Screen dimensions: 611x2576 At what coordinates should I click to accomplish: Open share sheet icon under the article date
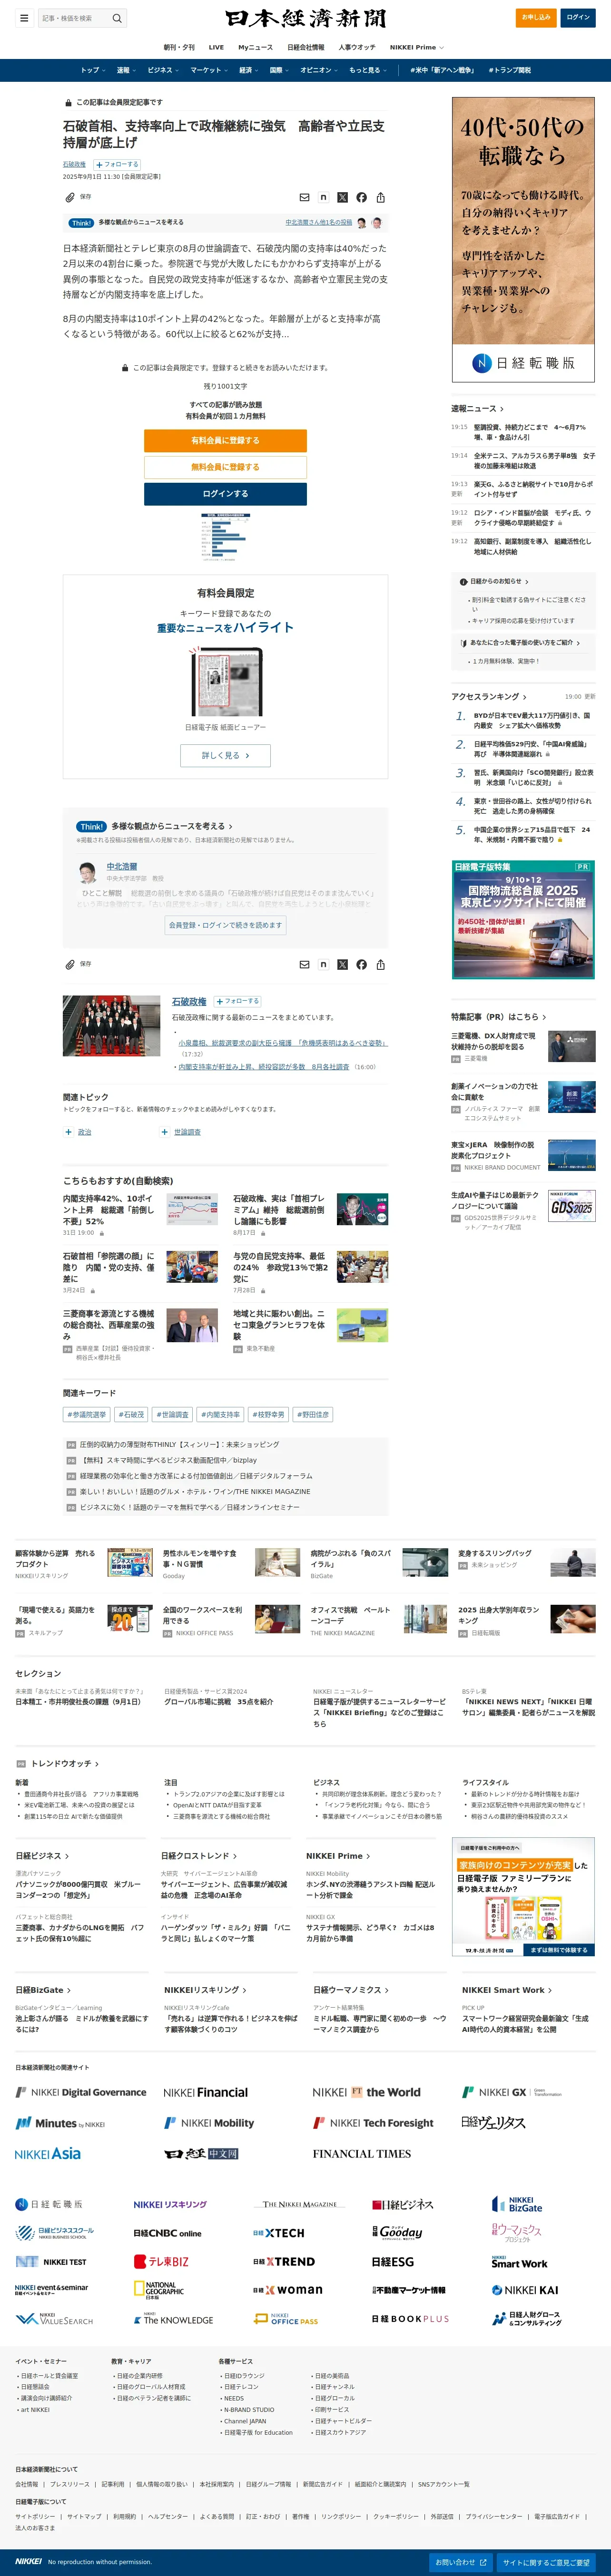coord(380,197)
